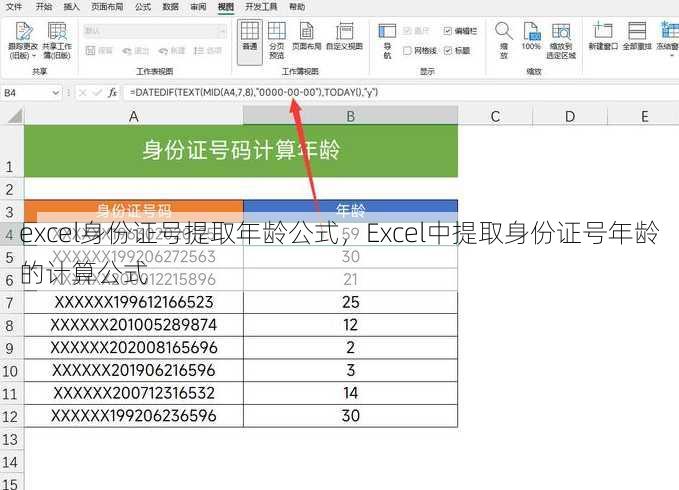Click the 缩放 zoom magnifier icon
Viewport: 679px width, 490px height.
(x=504, y=40)
